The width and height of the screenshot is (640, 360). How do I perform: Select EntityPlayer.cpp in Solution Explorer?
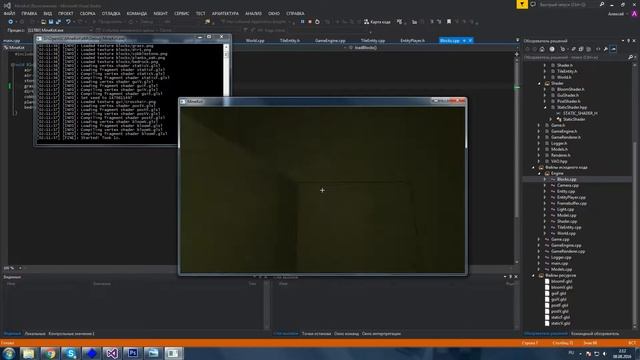click(x=571, y=198)
